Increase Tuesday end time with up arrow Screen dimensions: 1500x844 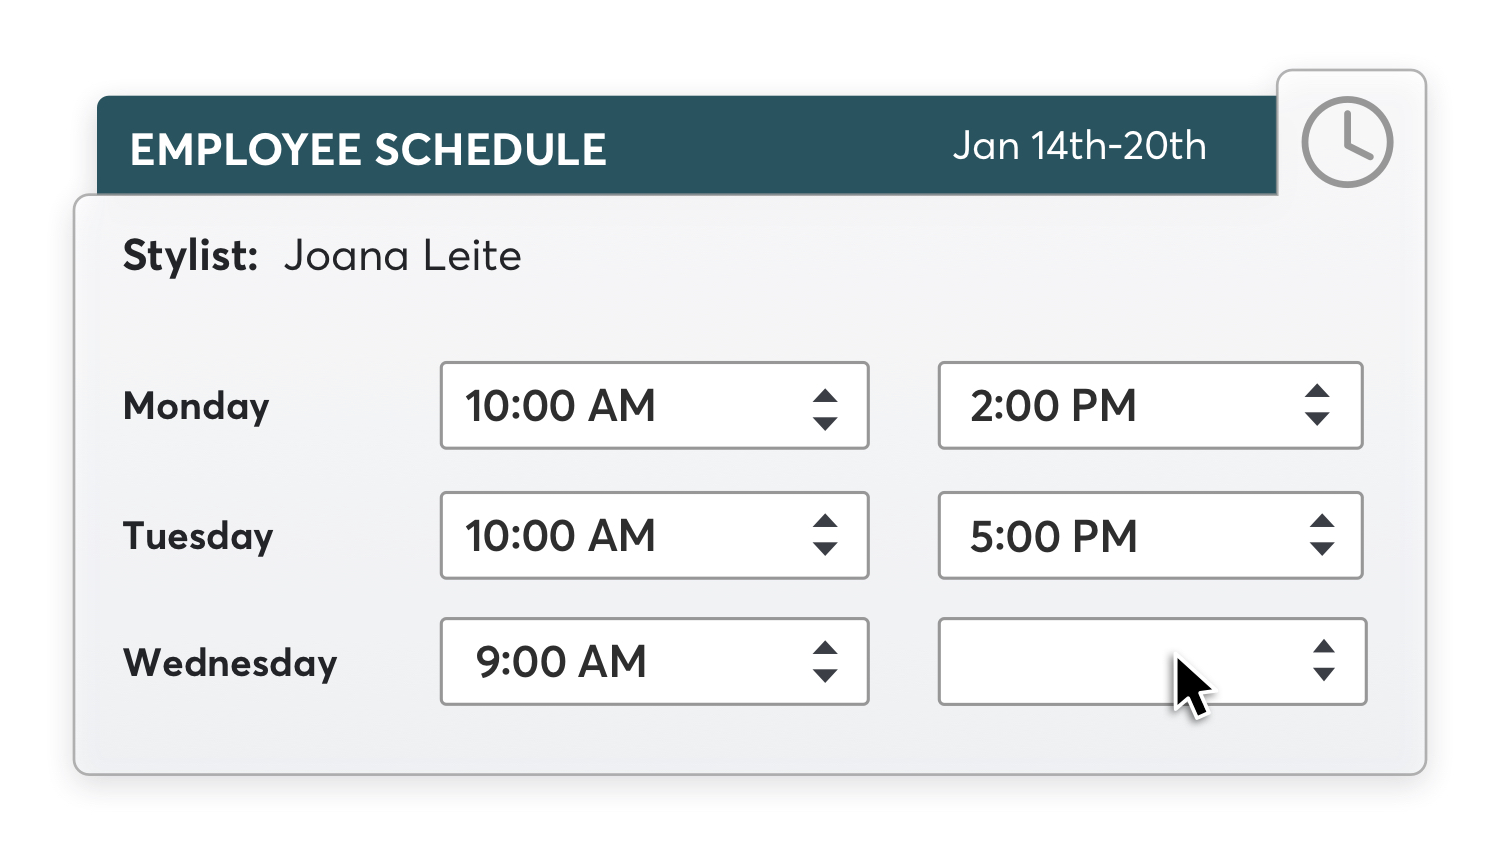tap(1322, 521)
